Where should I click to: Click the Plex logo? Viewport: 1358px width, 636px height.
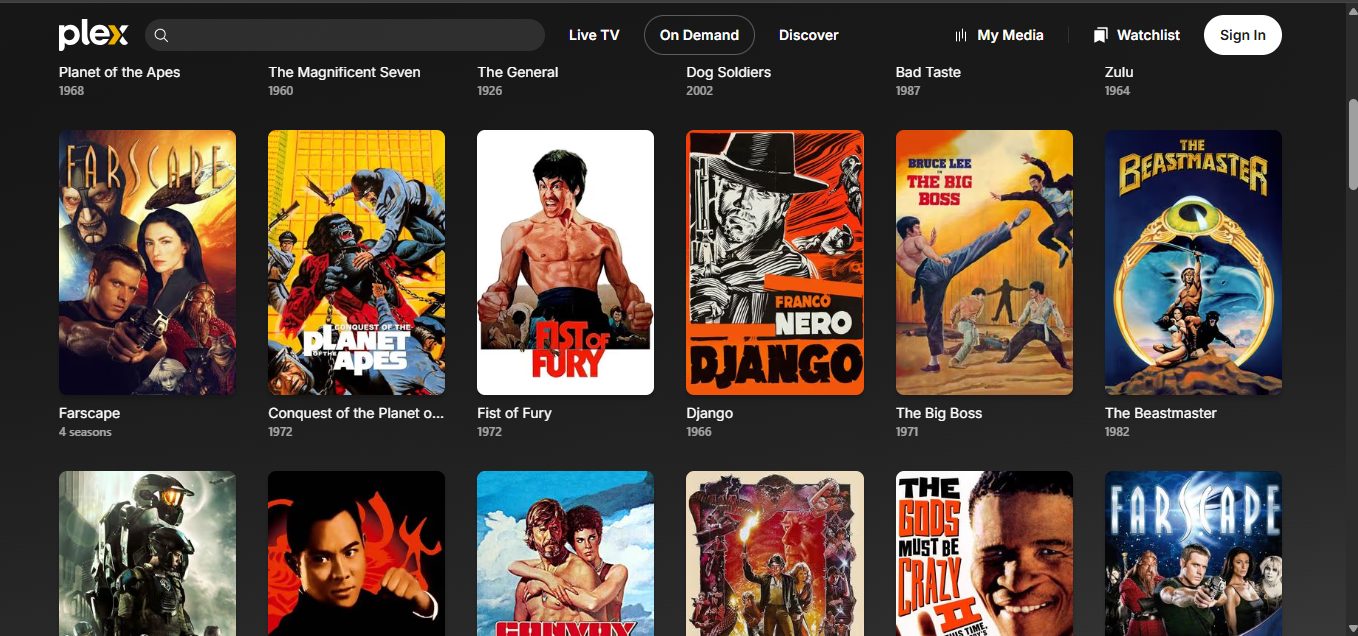click(93, 35)
